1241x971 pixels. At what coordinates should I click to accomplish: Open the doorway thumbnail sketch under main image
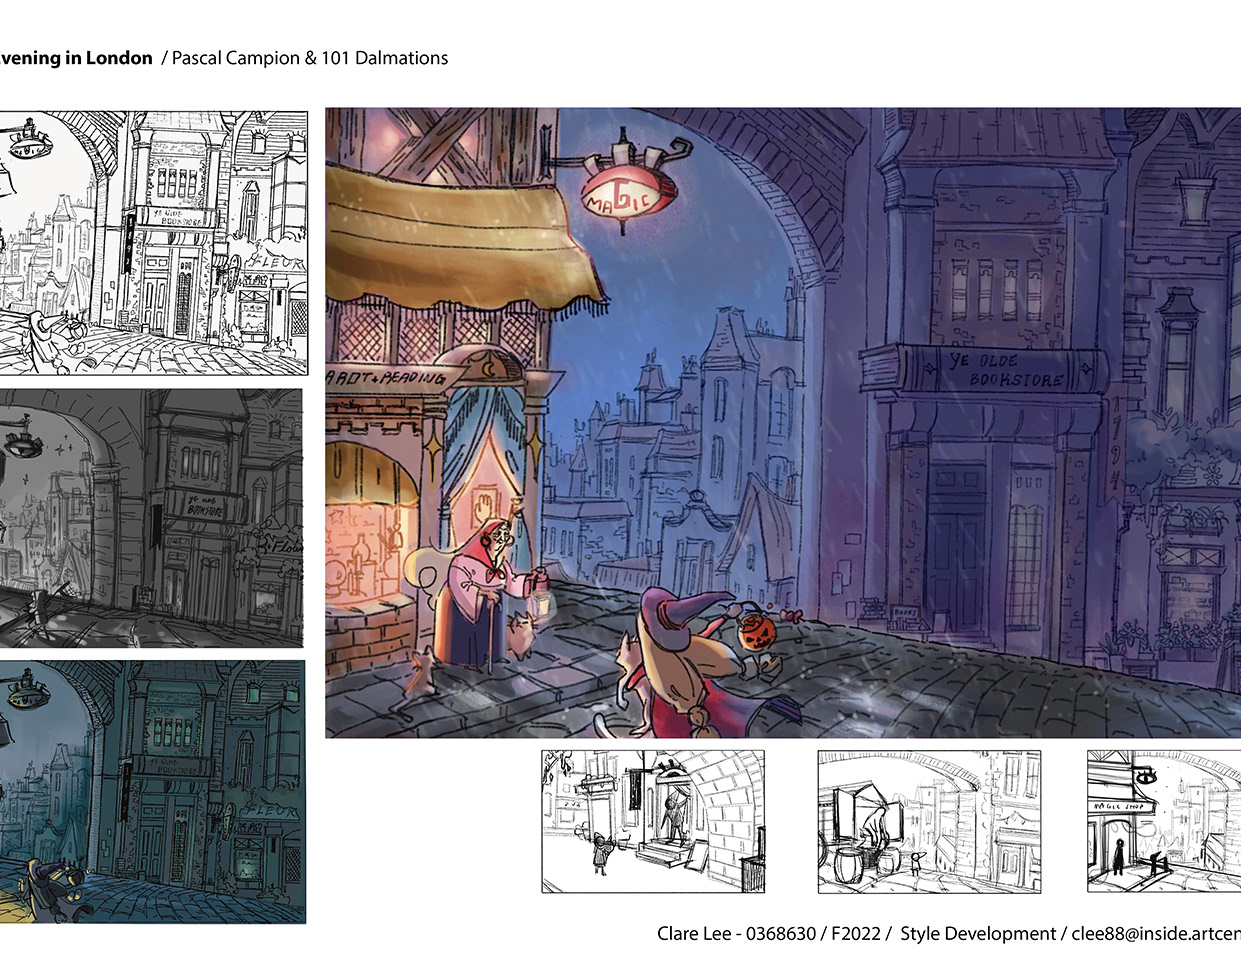pos(653,822)
